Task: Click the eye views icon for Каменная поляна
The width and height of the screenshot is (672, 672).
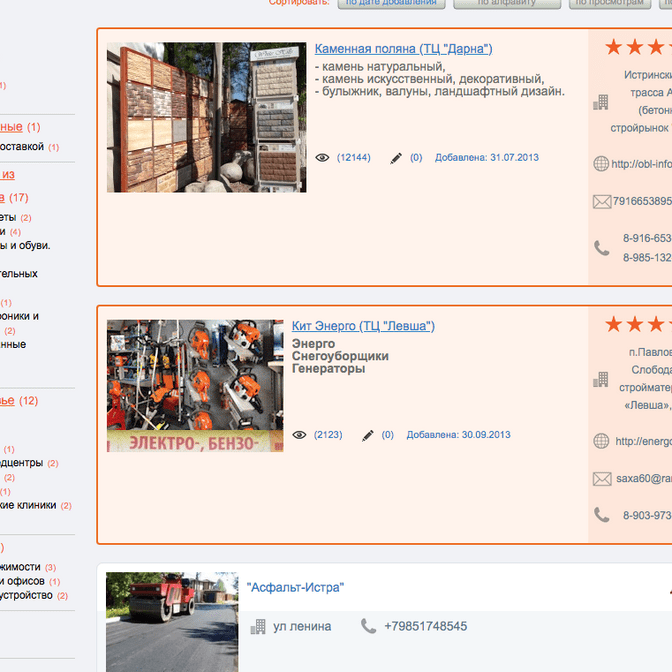Action: tap(322, 158)
